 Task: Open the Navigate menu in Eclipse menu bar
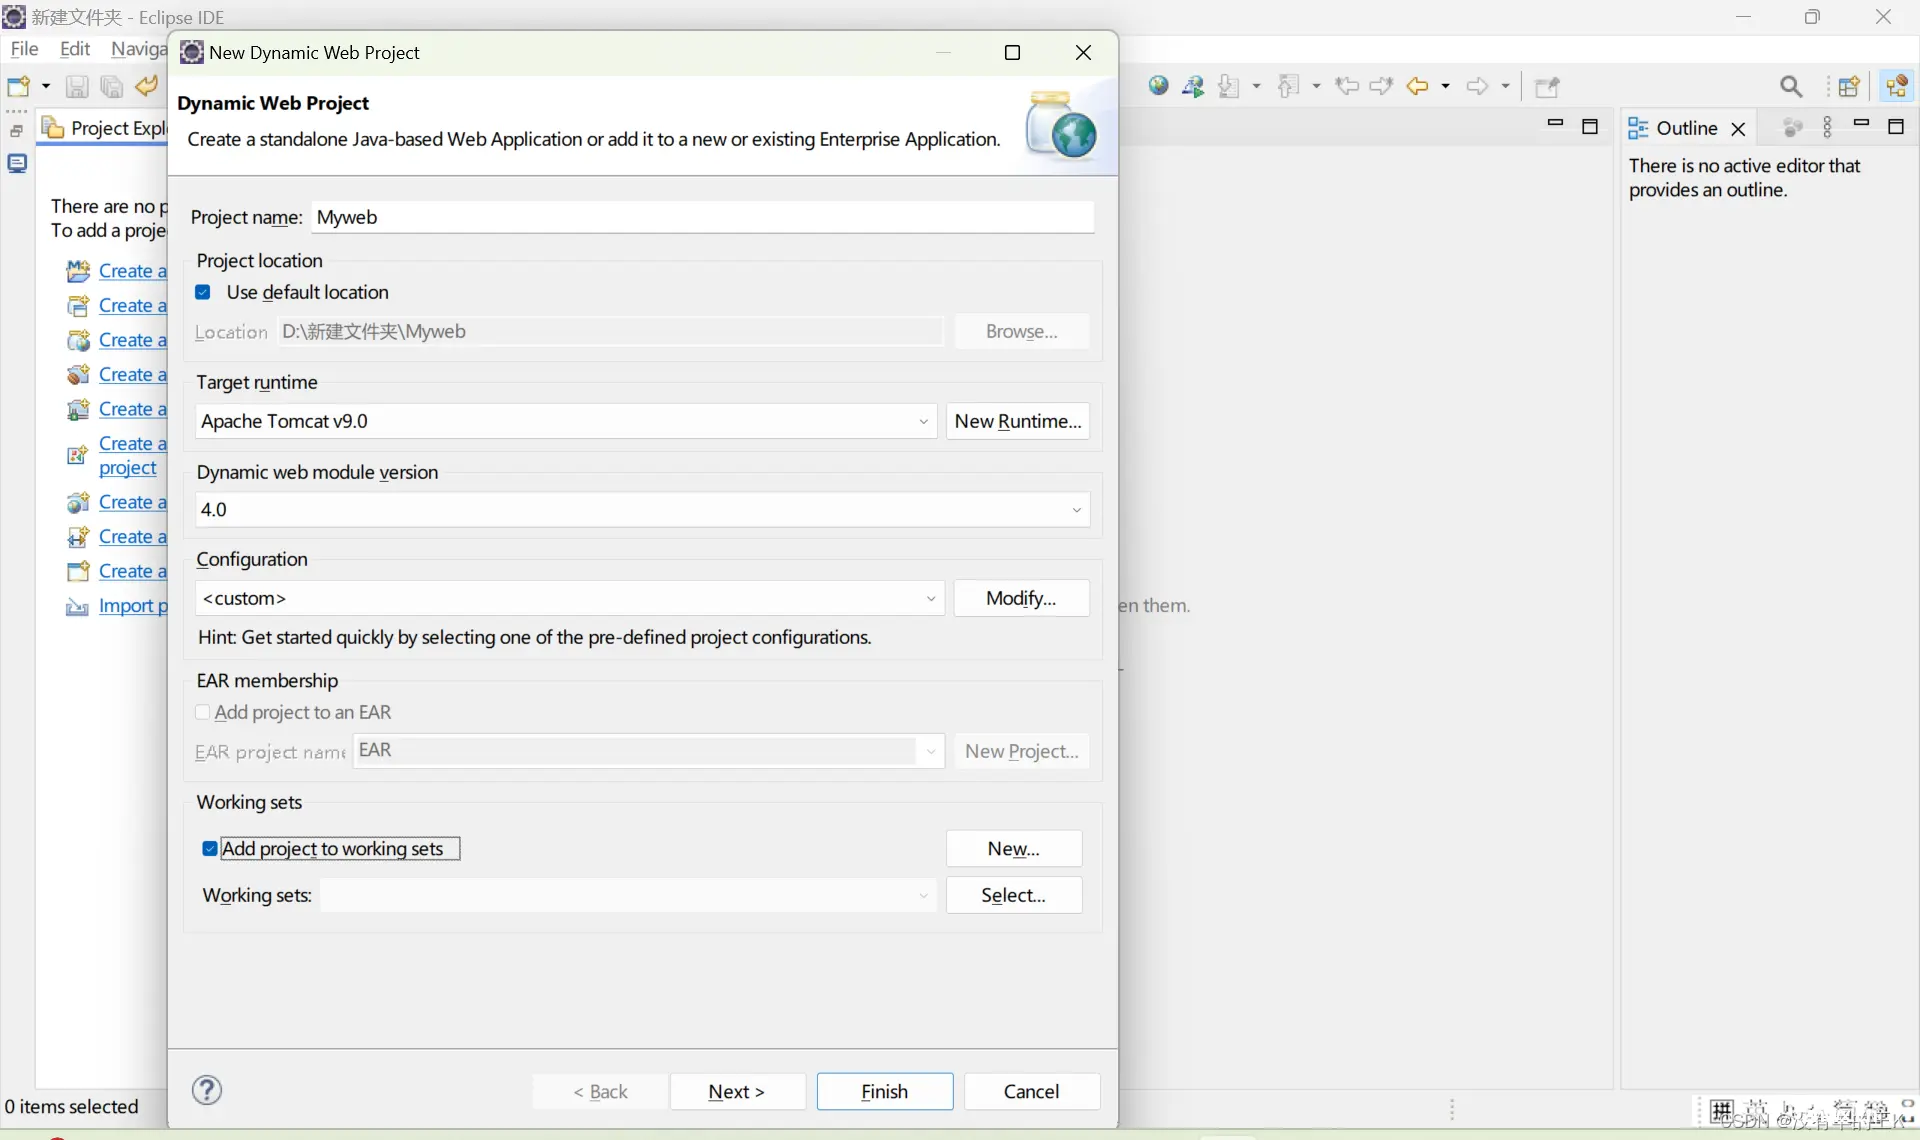pyautogui.click(x=137, y=49)
